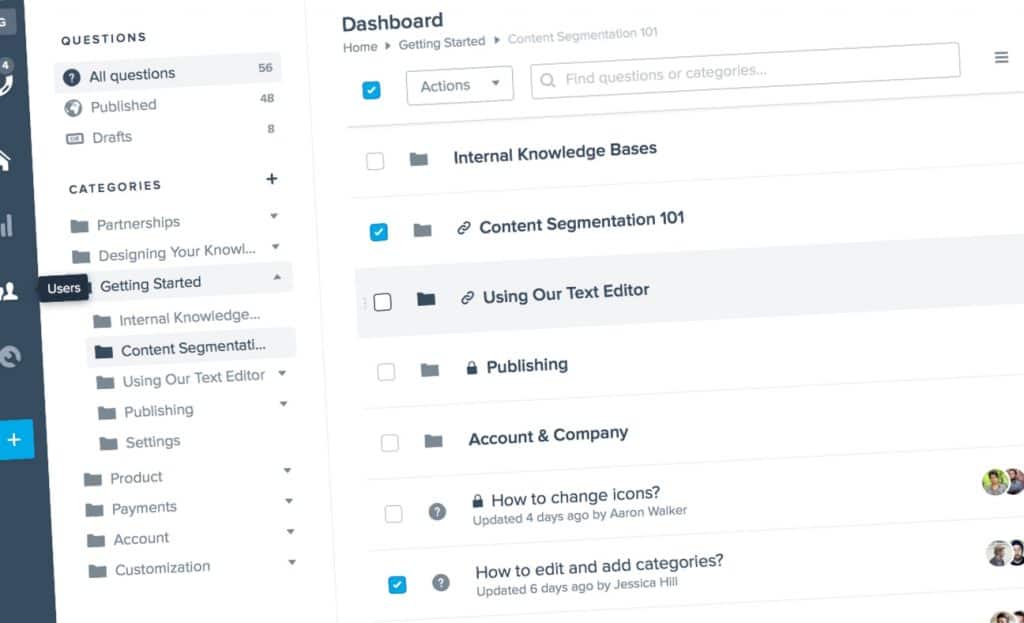Expand the Customization category arrow
1024x623 pixels.
click(x=292, y=562)
